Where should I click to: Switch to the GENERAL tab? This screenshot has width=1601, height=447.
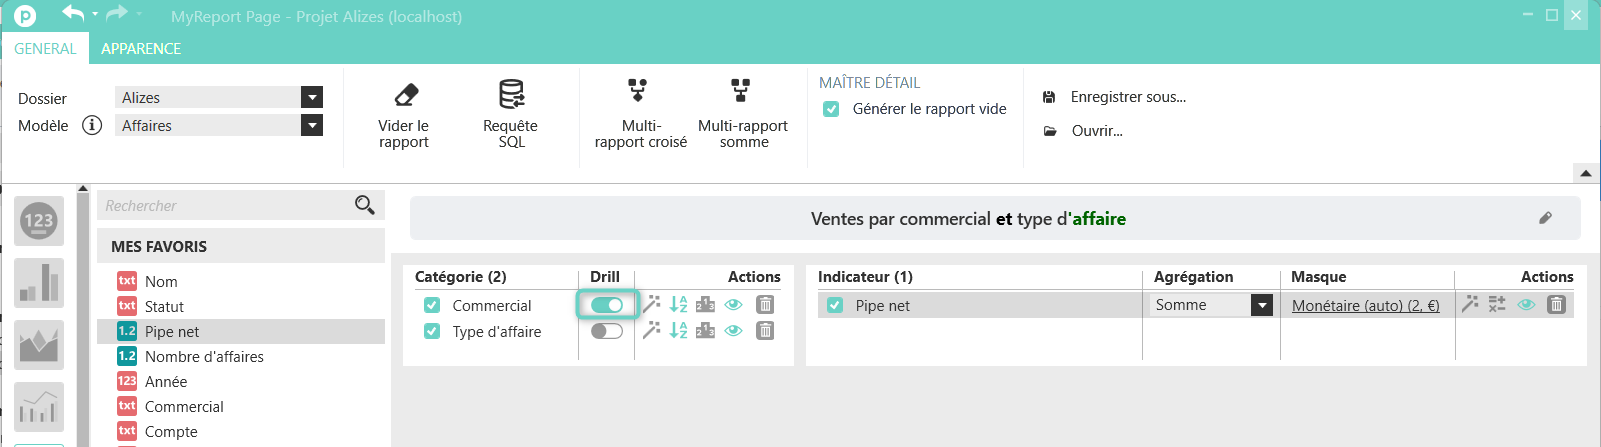(45, 48)
